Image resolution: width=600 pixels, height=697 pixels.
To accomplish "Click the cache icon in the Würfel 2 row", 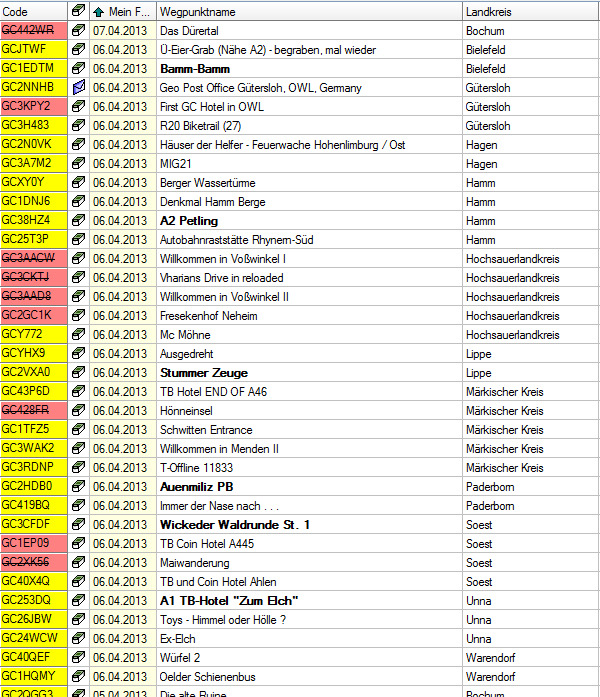I will coord(79,657).
